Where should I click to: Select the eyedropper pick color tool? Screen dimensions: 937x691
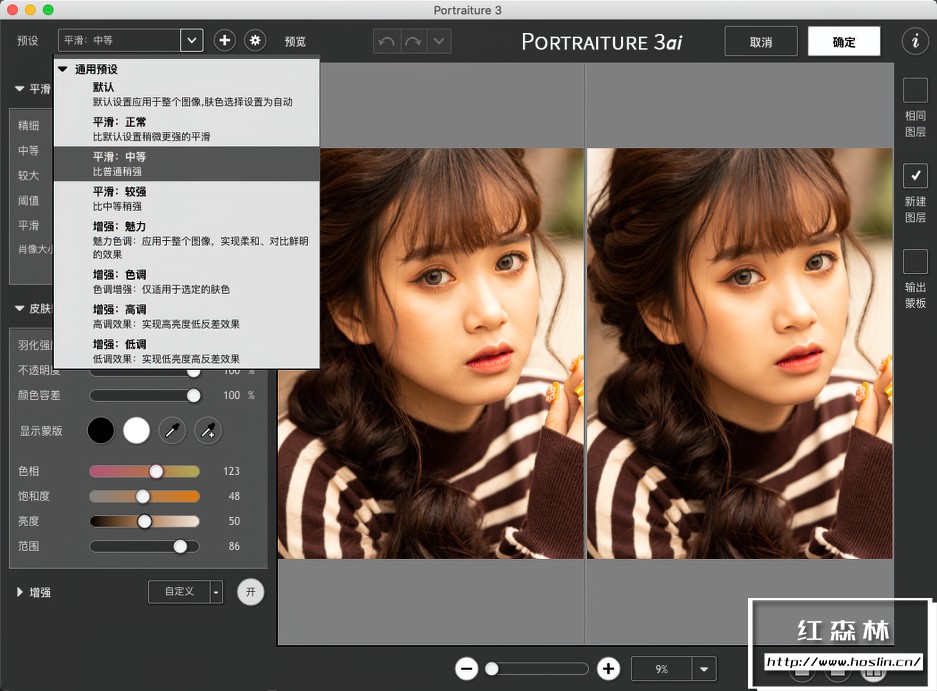(173, 430)
